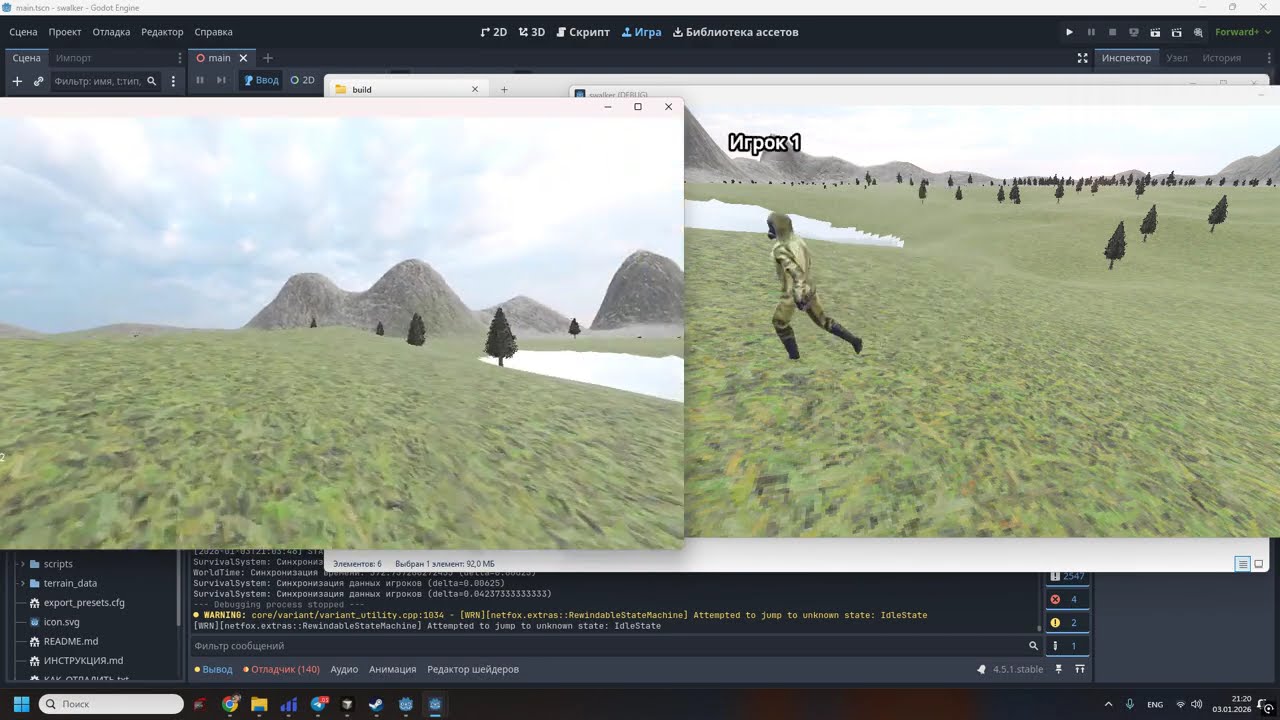Viewport: 1280px width, 720px height.
Task: Open the Проект menu
Action: (65, 32)
